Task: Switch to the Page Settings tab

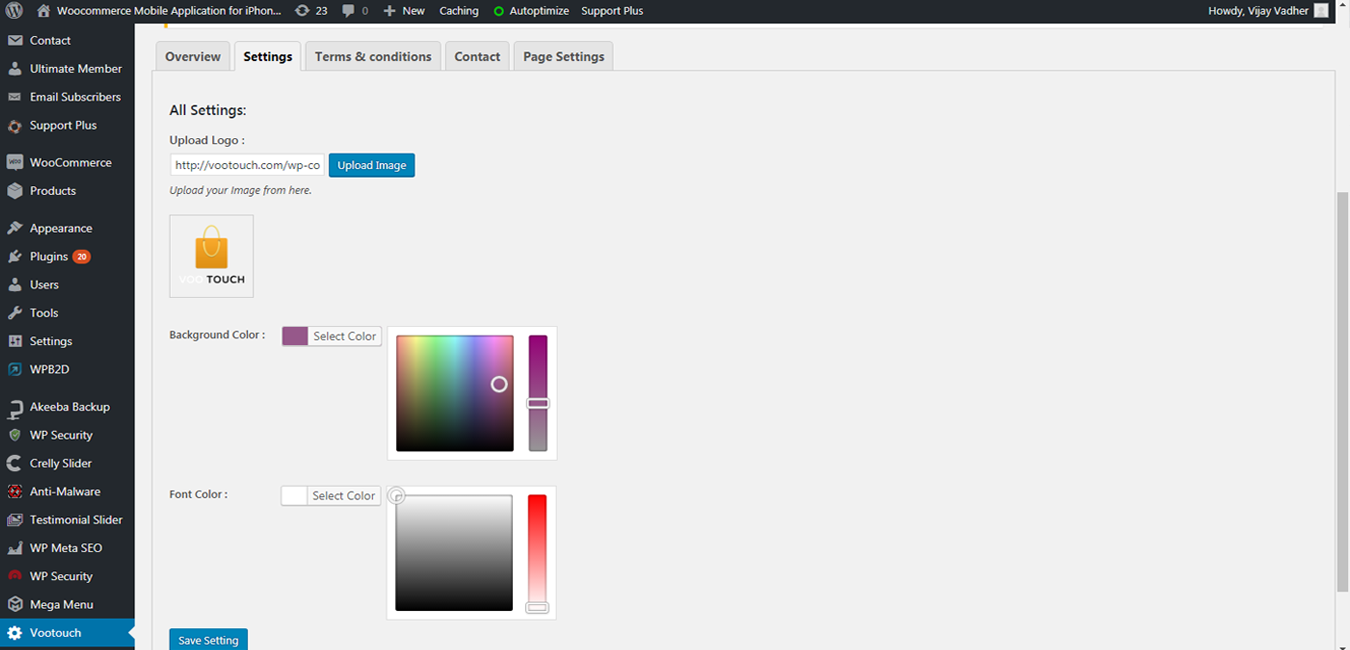Action: coord(564,56)
